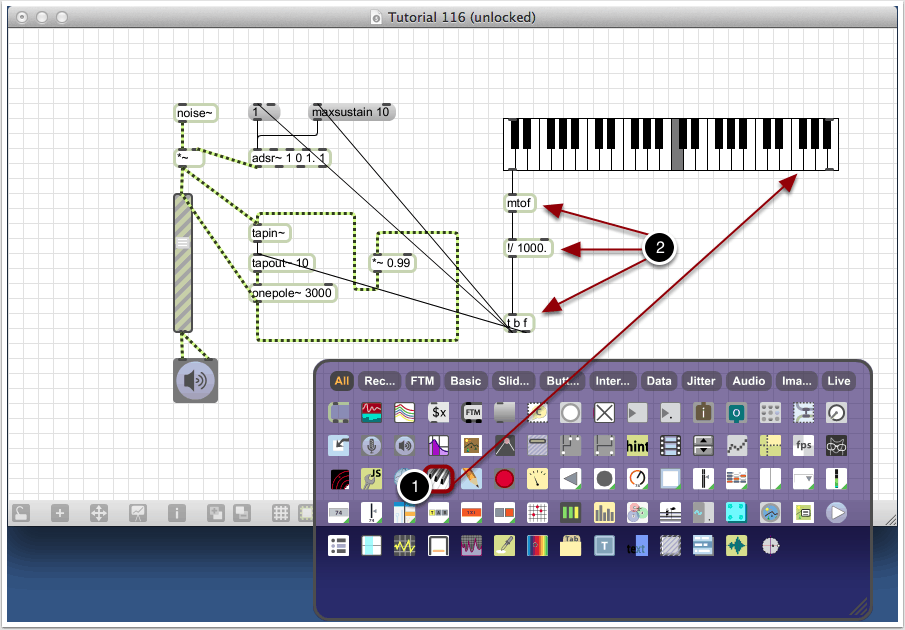Click the red record circle palette icon

504,478
